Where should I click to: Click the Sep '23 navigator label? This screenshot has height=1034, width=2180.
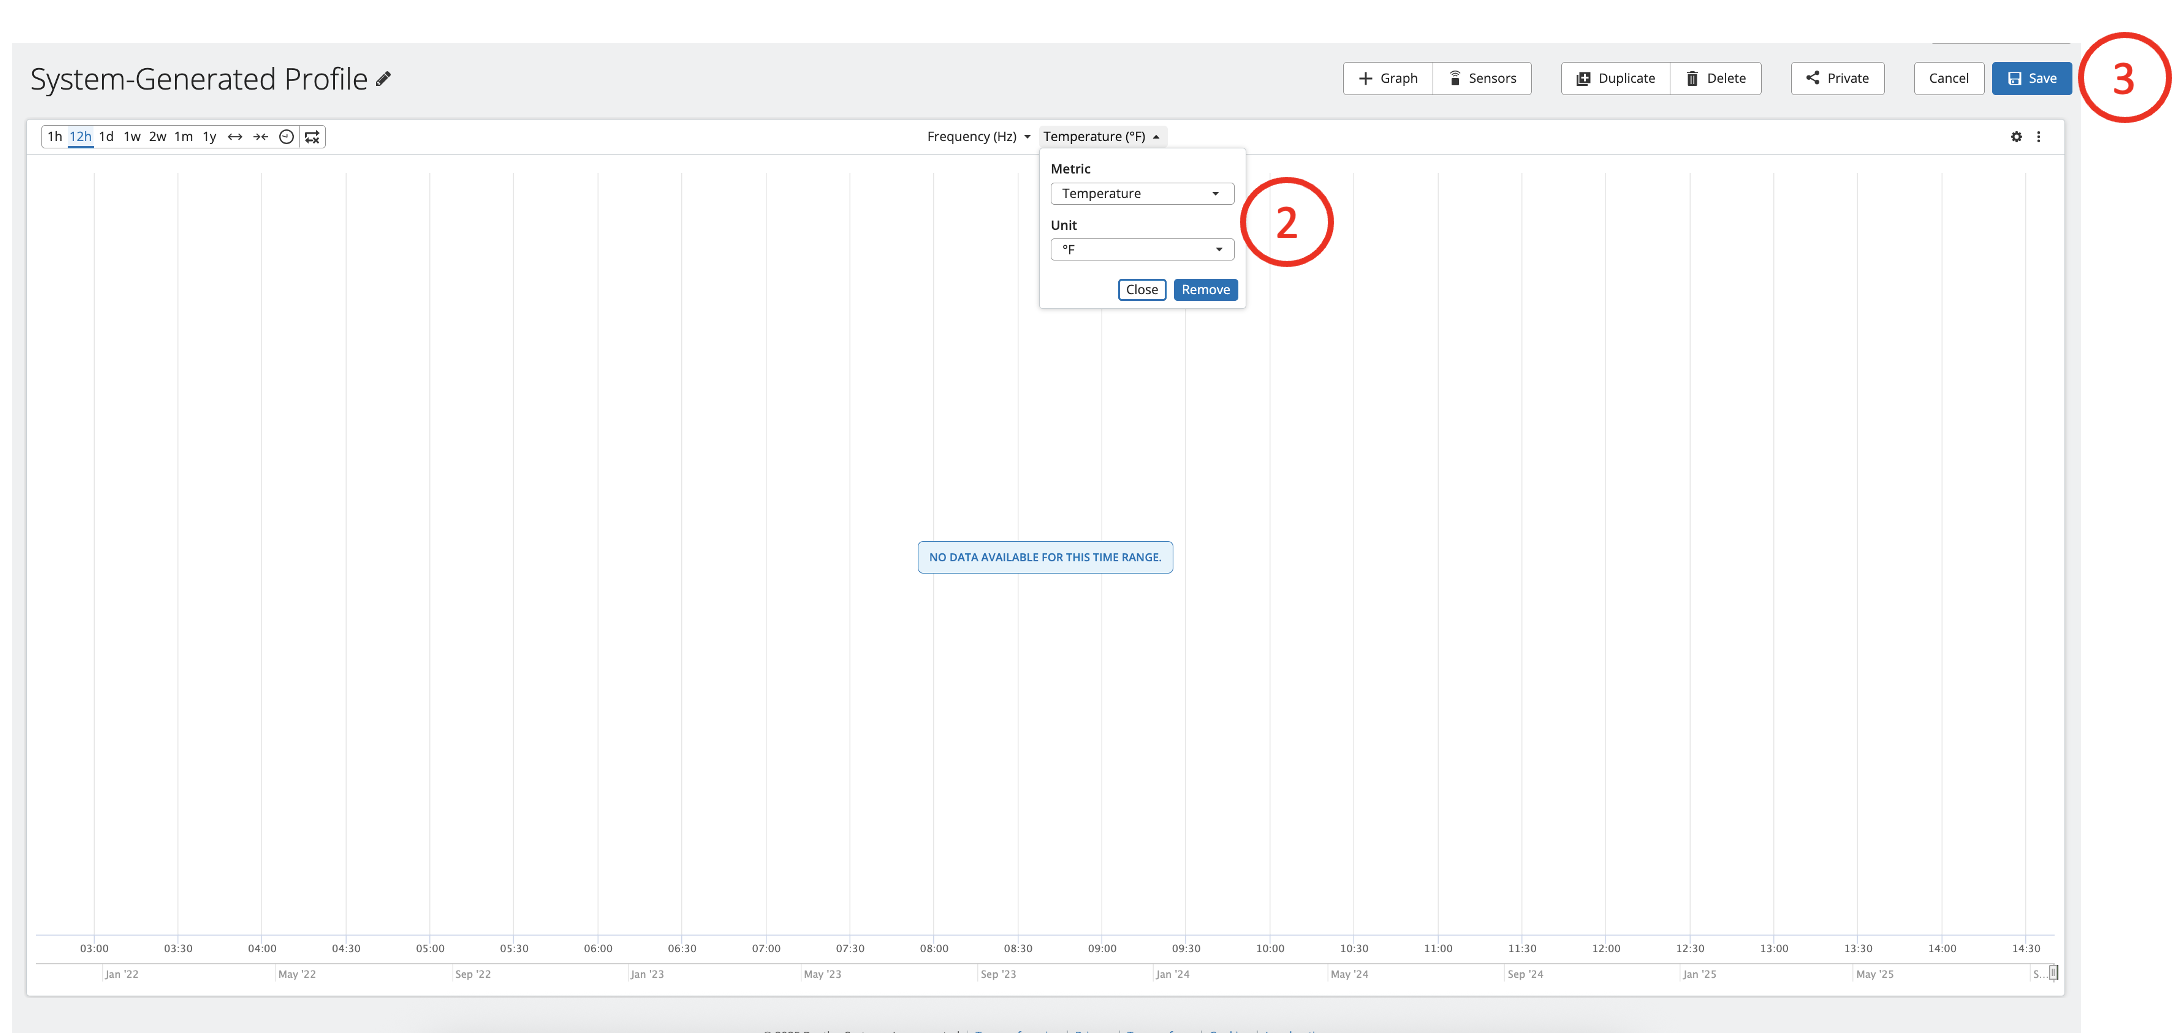click(x=998, y=975)
